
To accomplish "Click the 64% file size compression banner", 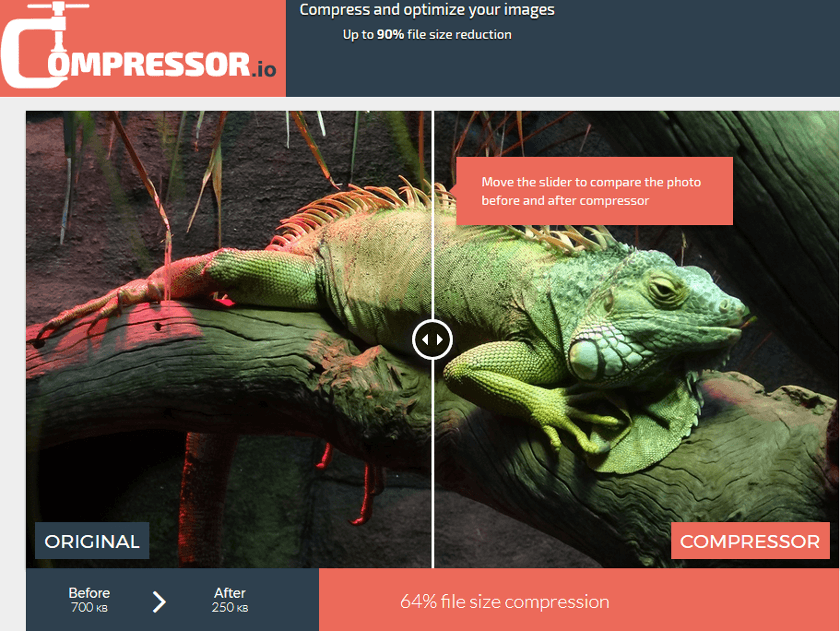I will [x=579, y=599].
